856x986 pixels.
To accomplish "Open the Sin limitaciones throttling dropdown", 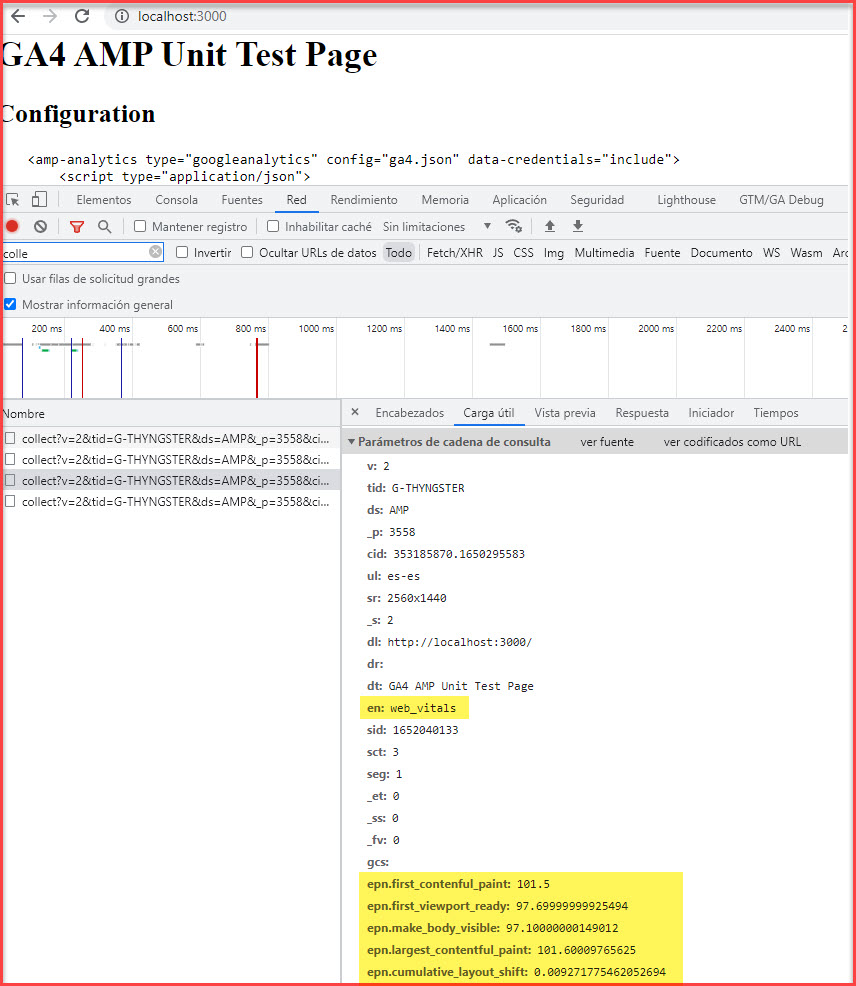I will point(437,227).
